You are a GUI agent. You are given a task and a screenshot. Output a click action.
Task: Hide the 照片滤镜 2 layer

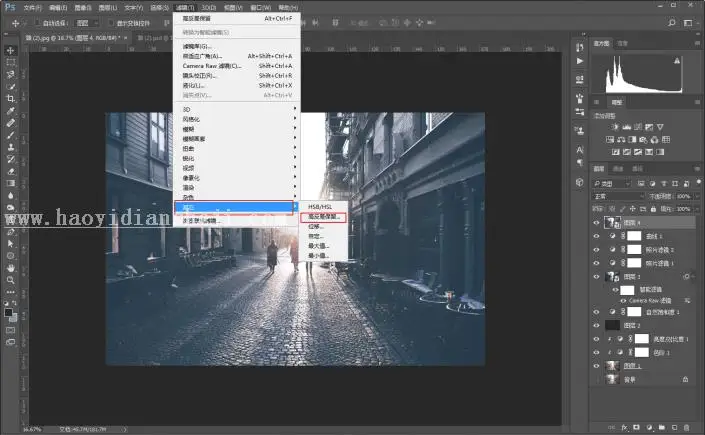[596, 250]
